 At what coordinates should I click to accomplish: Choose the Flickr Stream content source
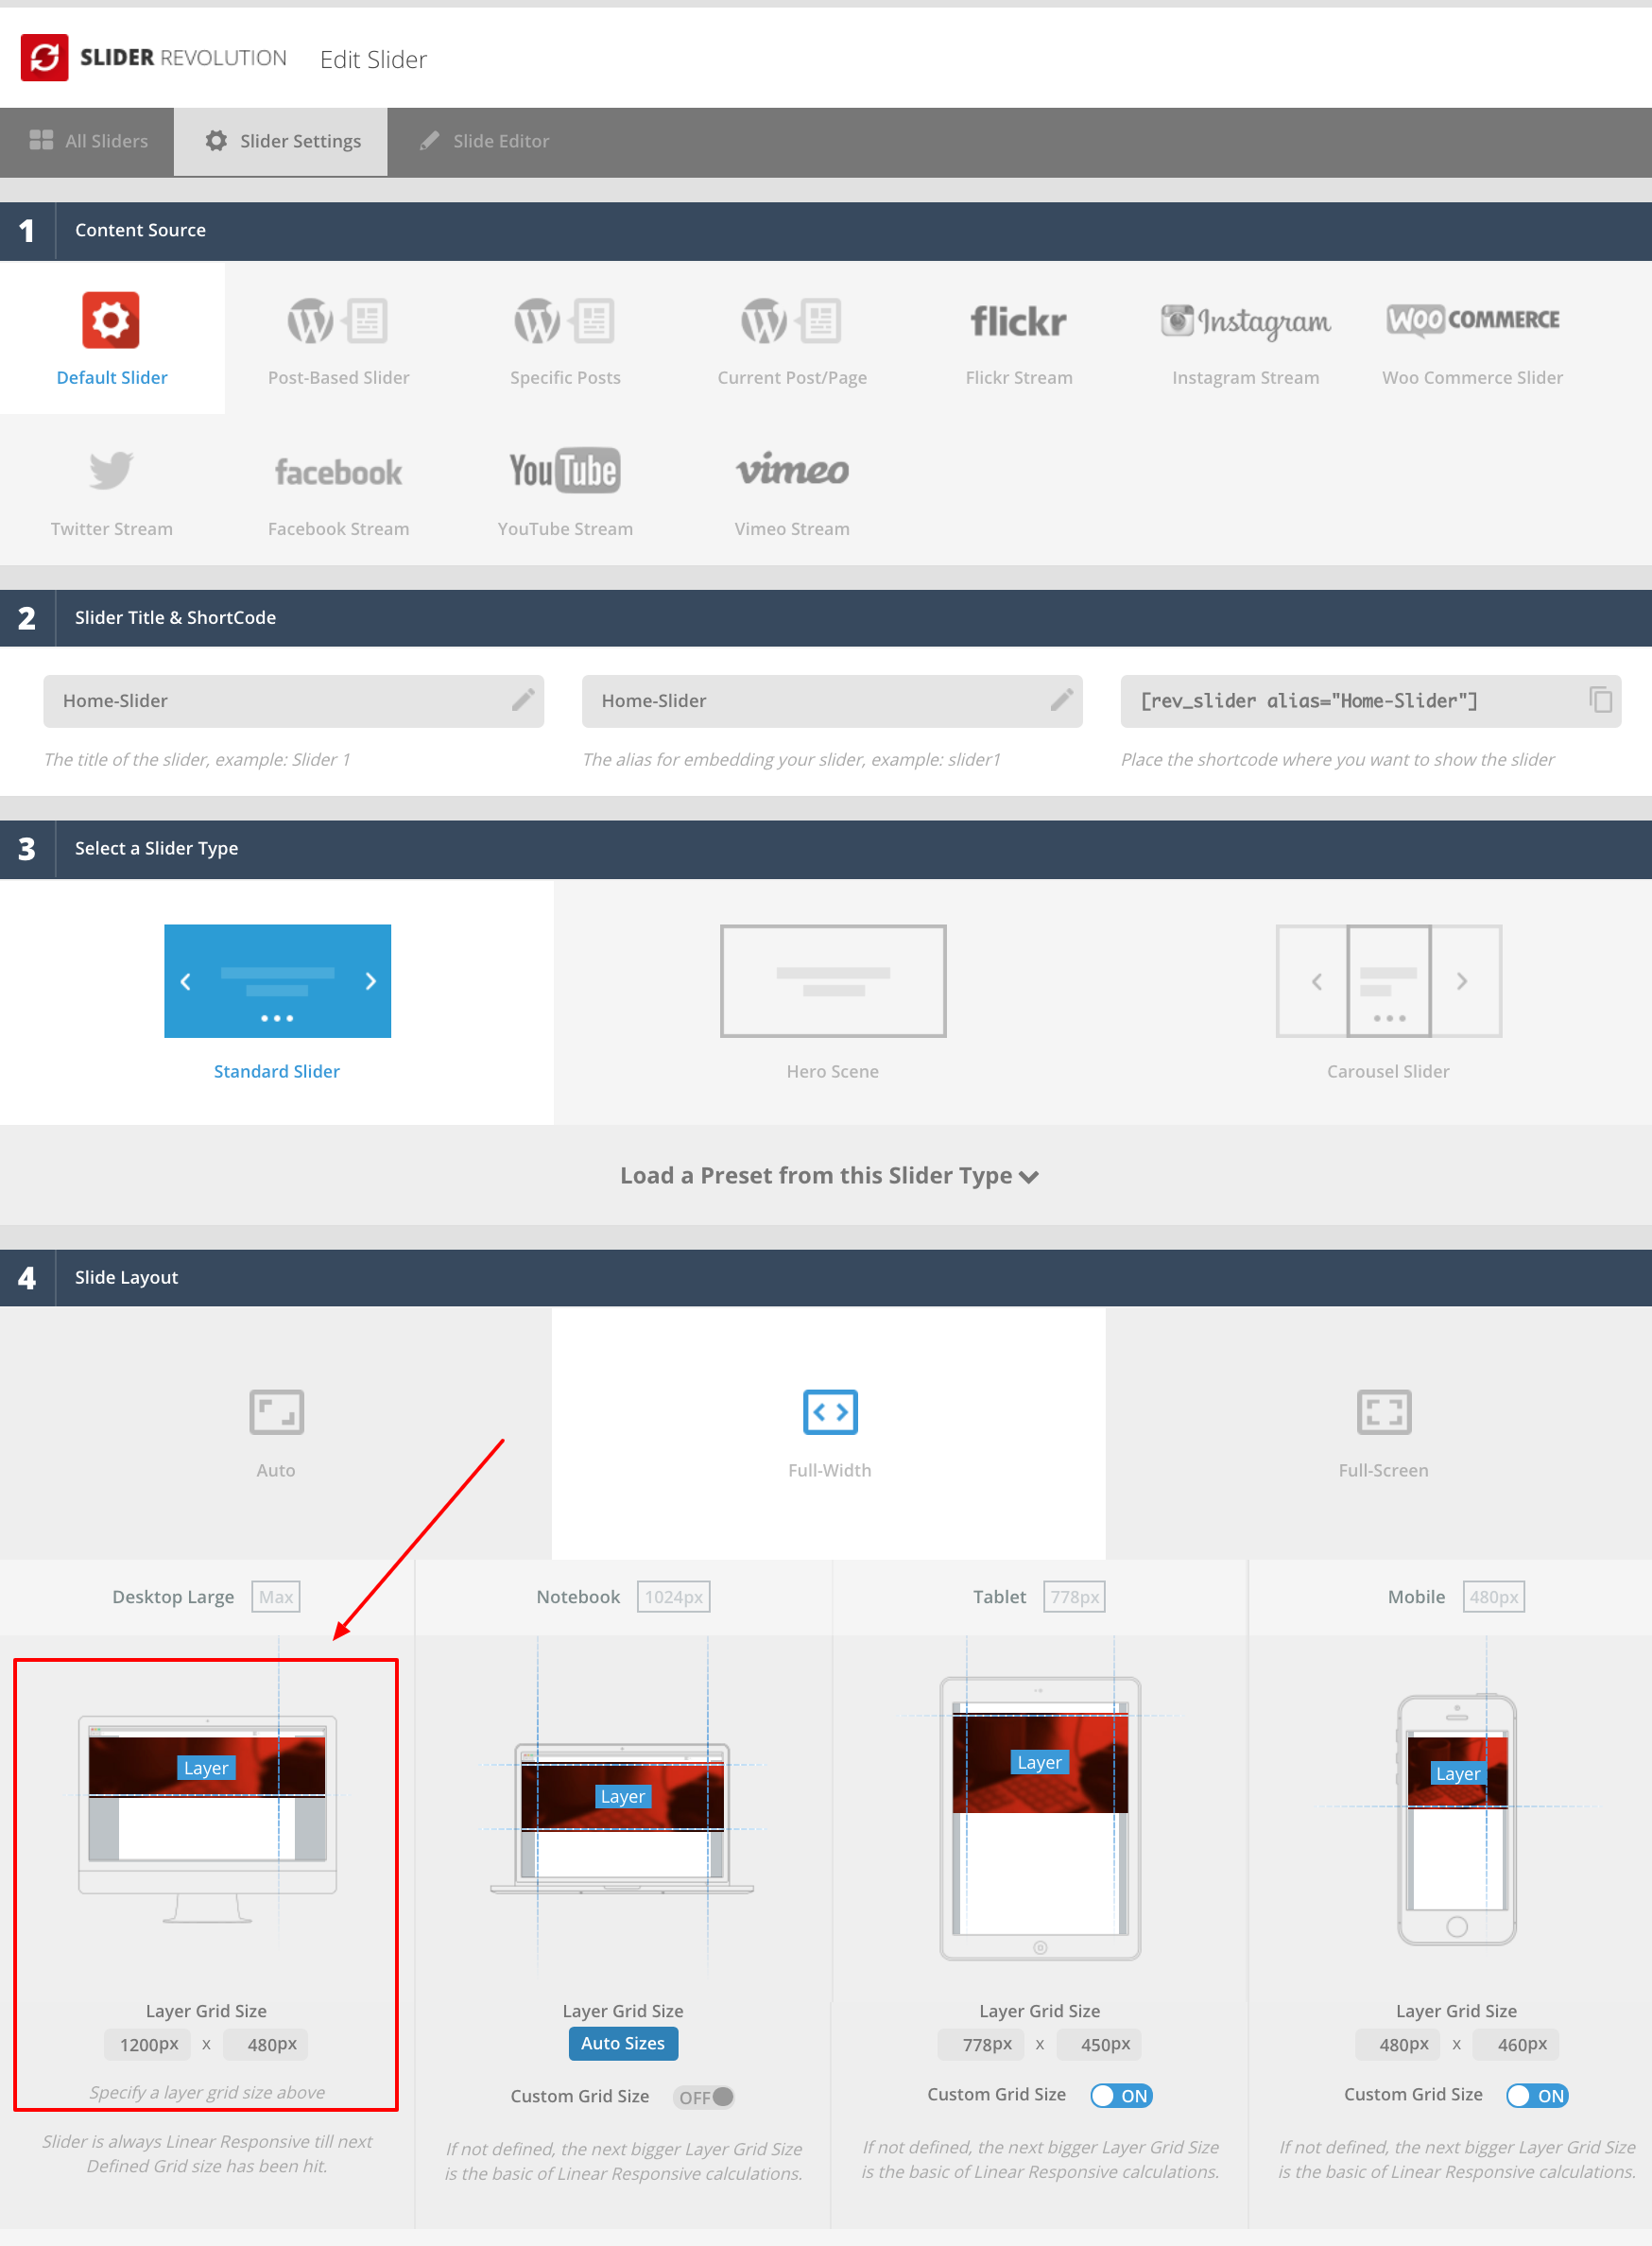click(x=1018, y=340)
